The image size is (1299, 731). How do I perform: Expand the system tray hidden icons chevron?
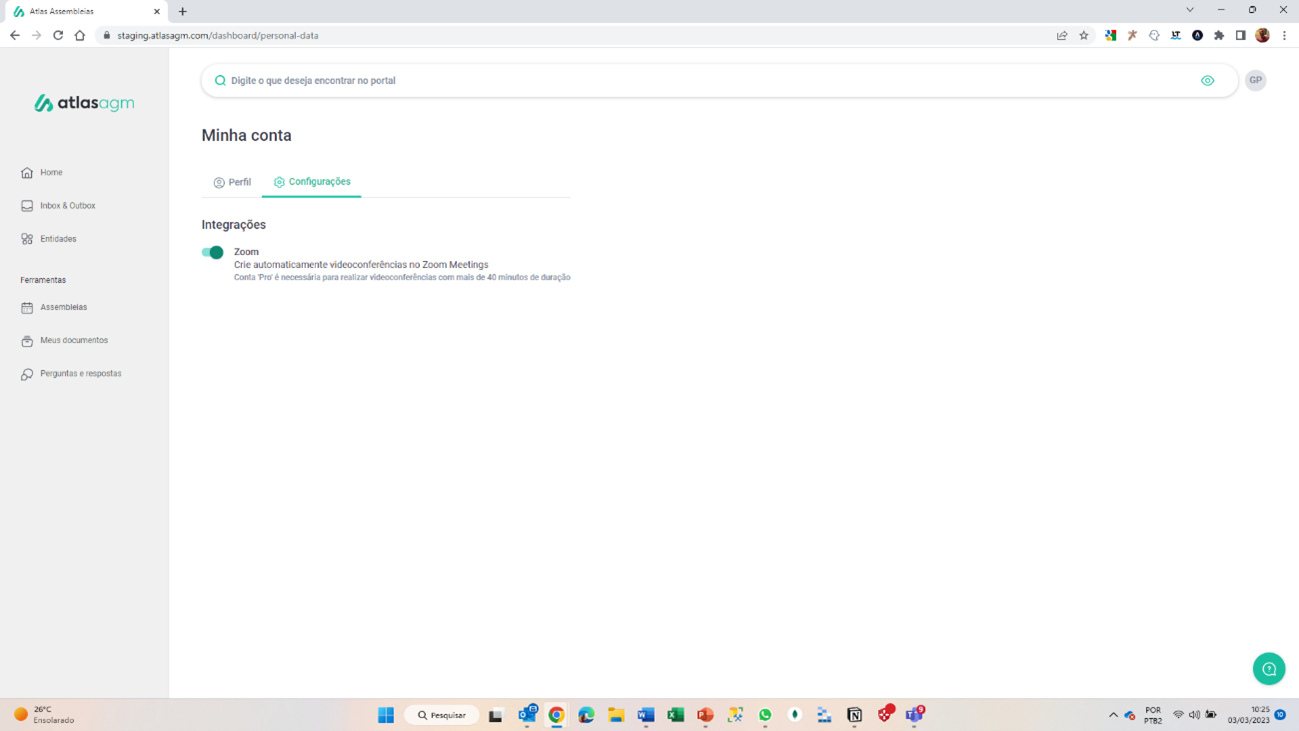[1113, 715]
